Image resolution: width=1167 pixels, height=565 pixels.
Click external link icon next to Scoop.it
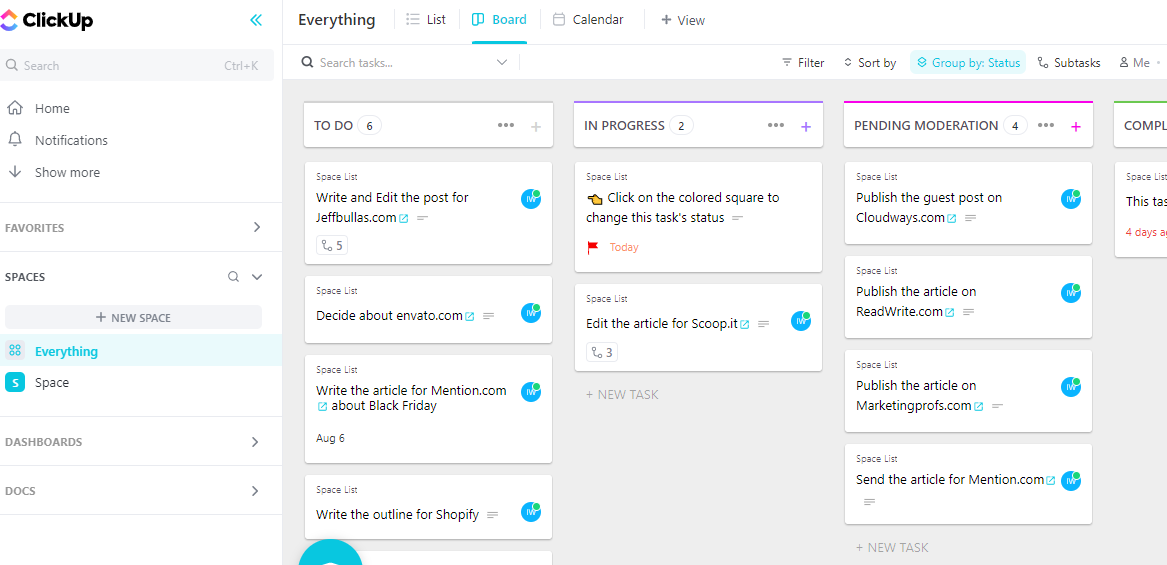point(744,325)
